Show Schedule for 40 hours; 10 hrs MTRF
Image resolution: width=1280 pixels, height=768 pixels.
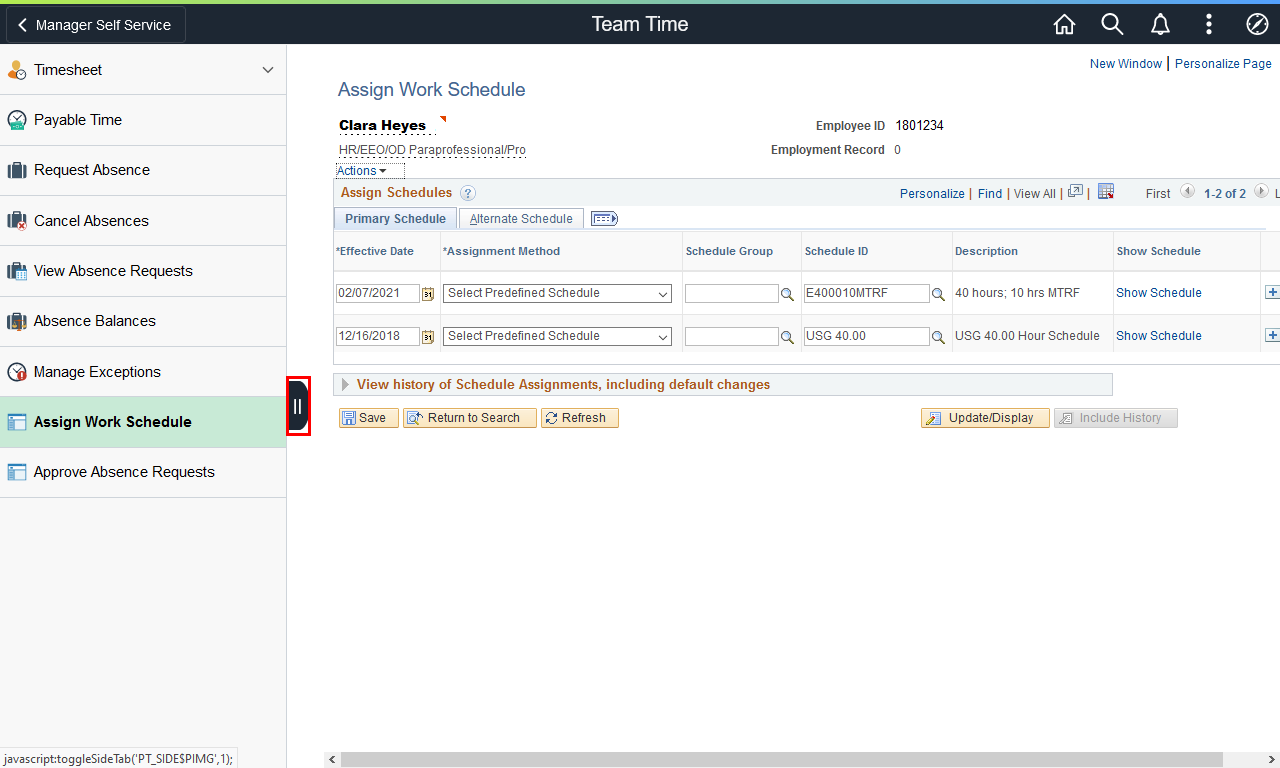pos(1159,293)
